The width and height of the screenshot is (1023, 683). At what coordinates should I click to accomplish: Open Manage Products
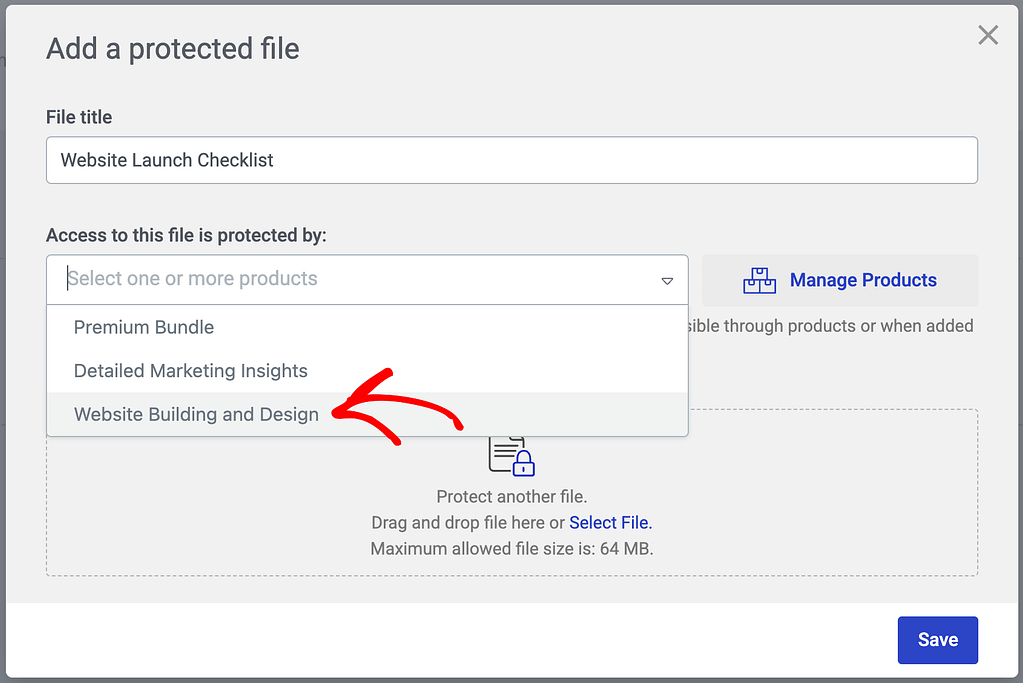[840, 280]
